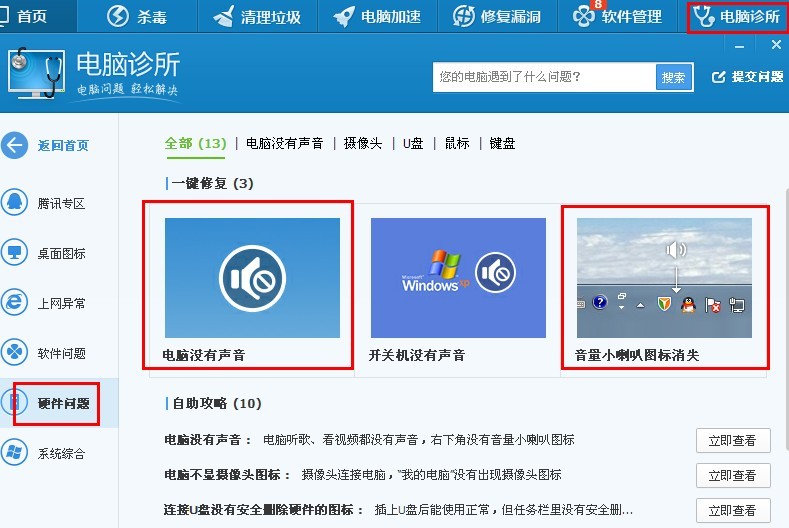Click 立即查看 for 电脑不显摄像头图标

tap(733, 475)
